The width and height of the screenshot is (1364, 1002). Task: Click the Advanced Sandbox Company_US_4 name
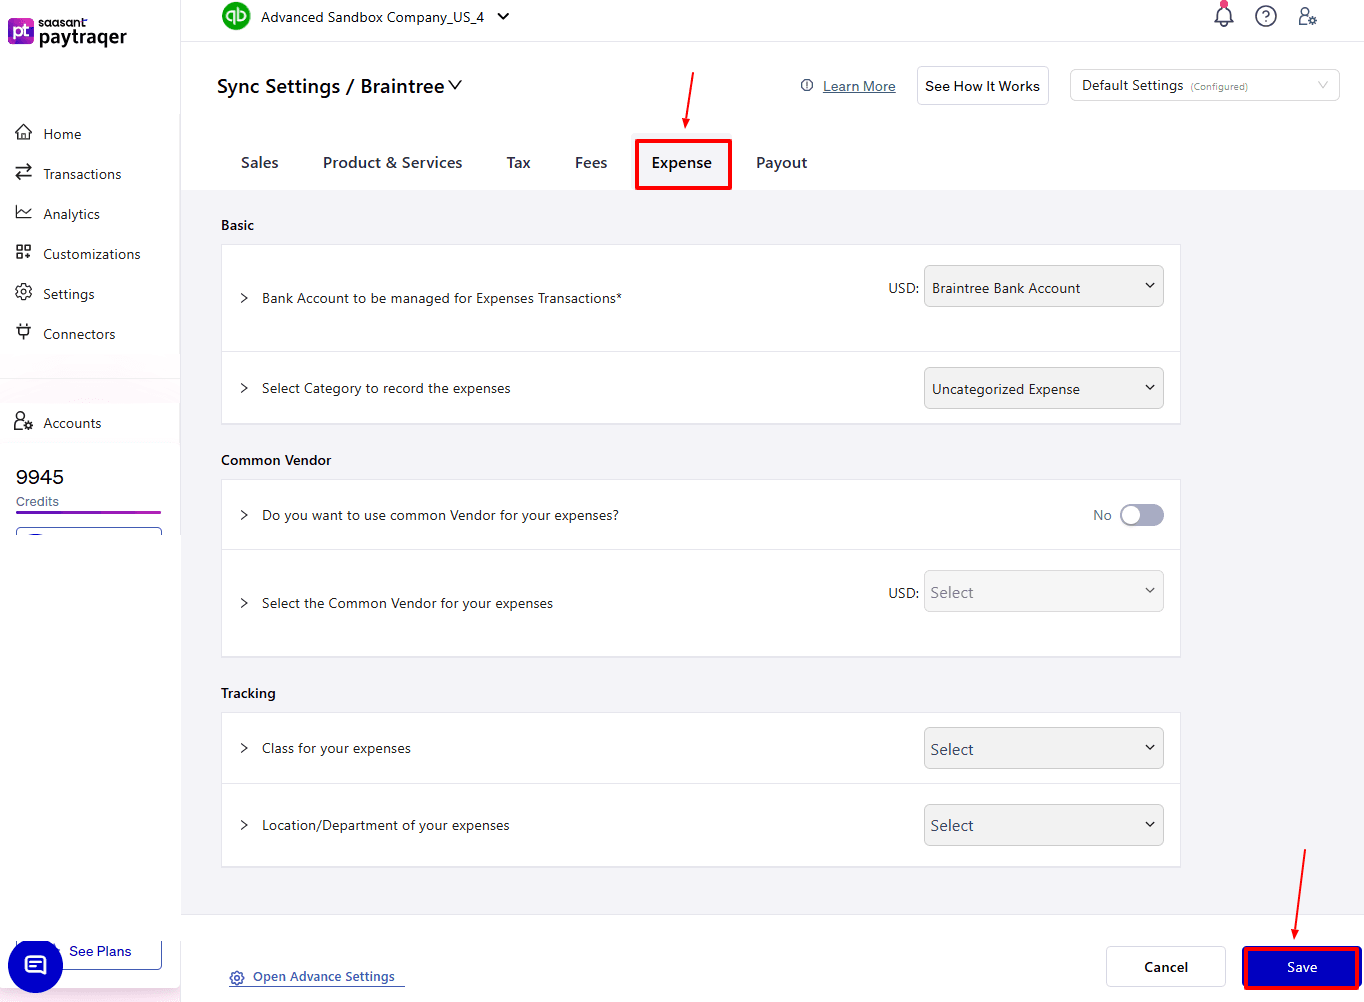[372, 17]
